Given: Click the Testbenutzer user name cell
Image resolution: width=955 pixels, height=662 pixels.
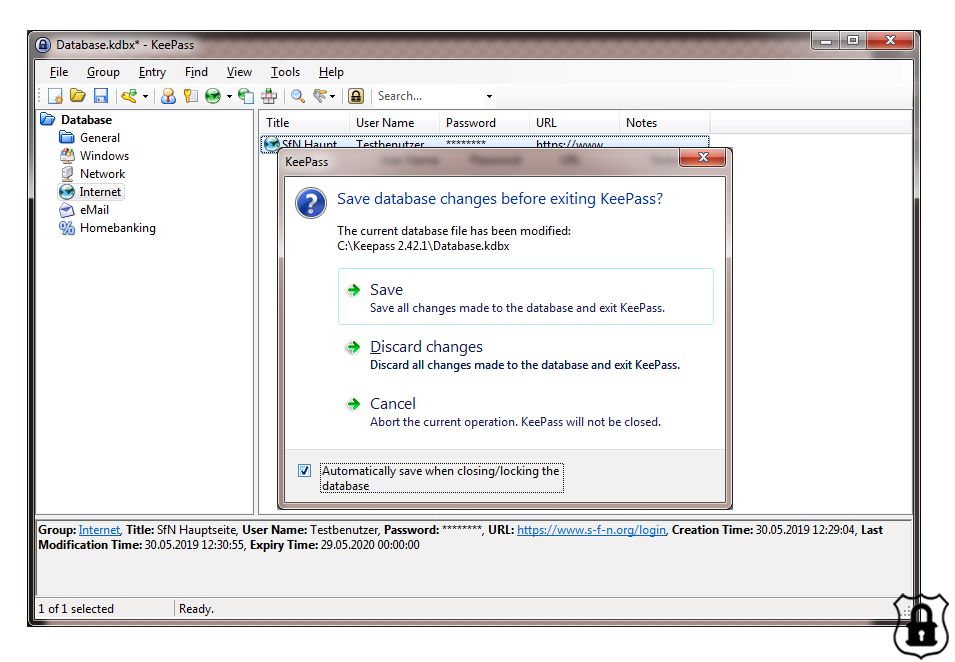Looking at the screenshot, I should [x=390, y=144].
